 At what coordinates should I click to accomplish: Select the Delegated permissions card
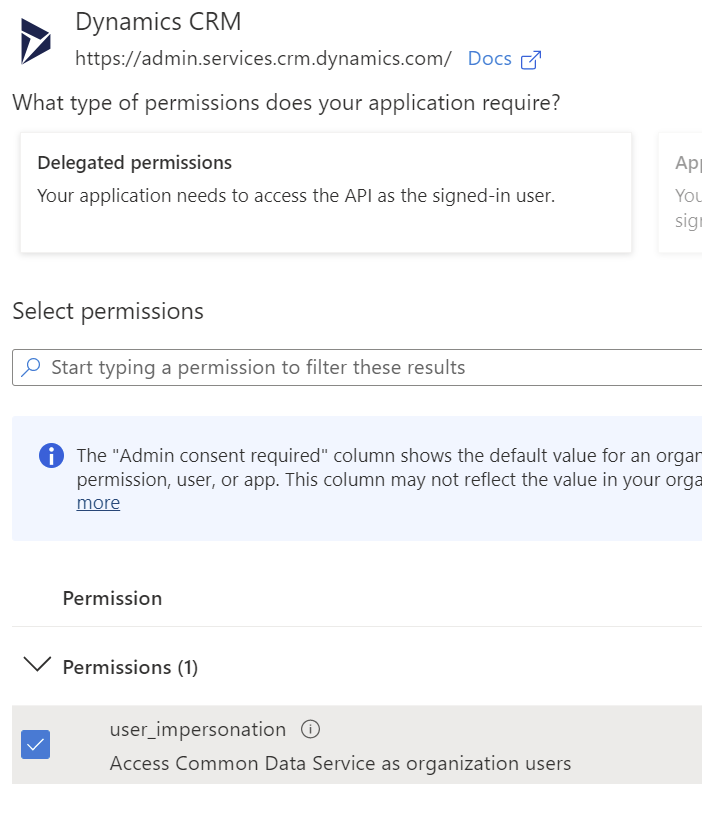pyautogui.click(x=325, y=192)
